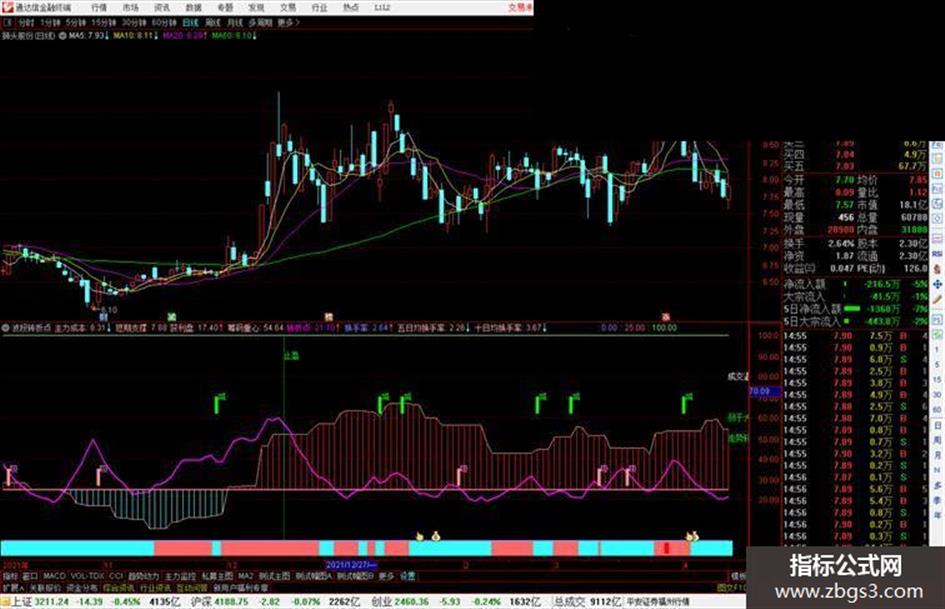The height and width of the screenshot is (609, 945).
Task: Select the 月线 monthly chart tab
Action: coord(234,23)
